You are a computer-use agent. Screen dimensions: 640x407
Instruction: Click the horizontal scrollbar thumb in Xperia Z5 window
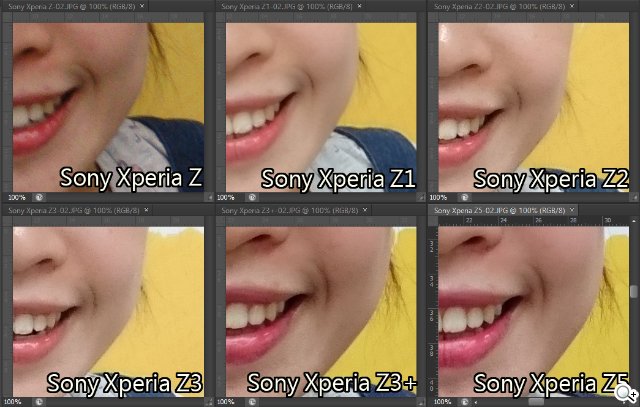[x=536, y=402]
